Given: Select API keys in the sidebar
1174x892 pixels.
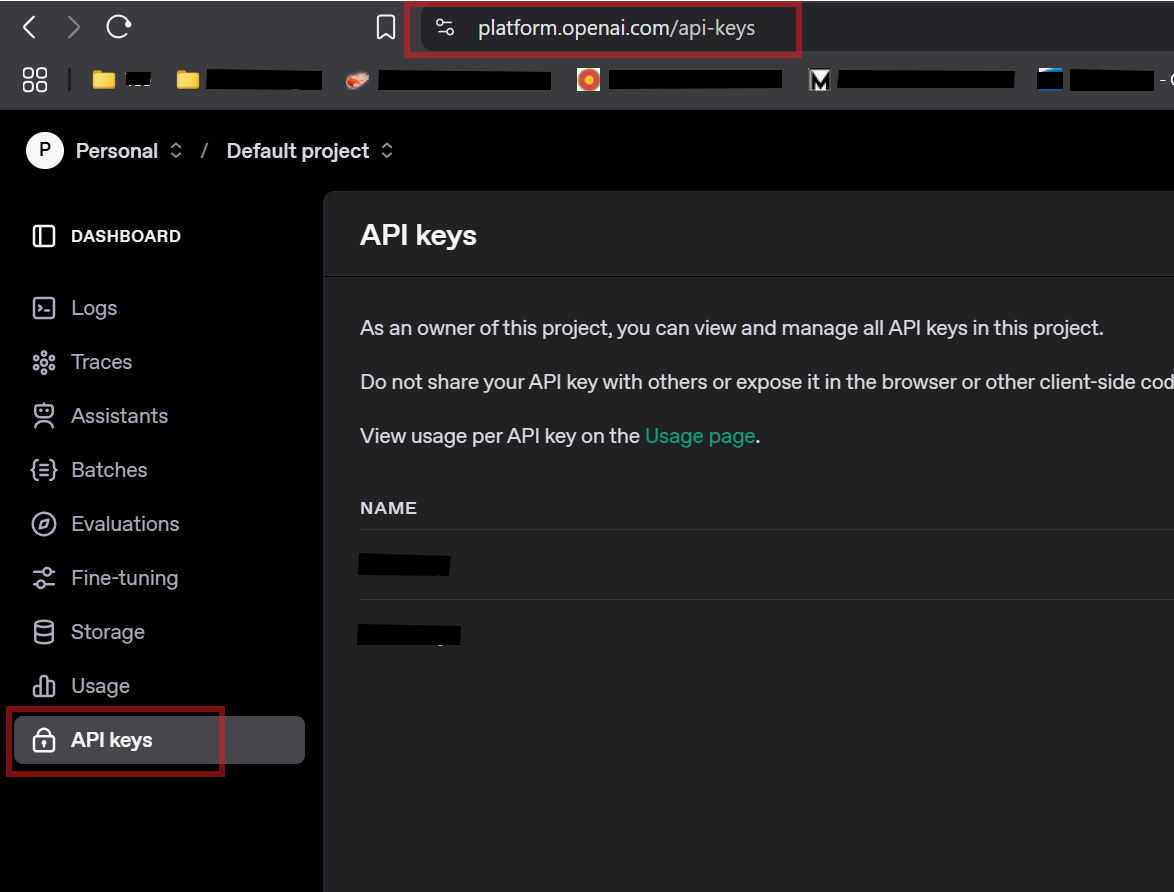Looking at the screenshot, I should click(159, 740).
